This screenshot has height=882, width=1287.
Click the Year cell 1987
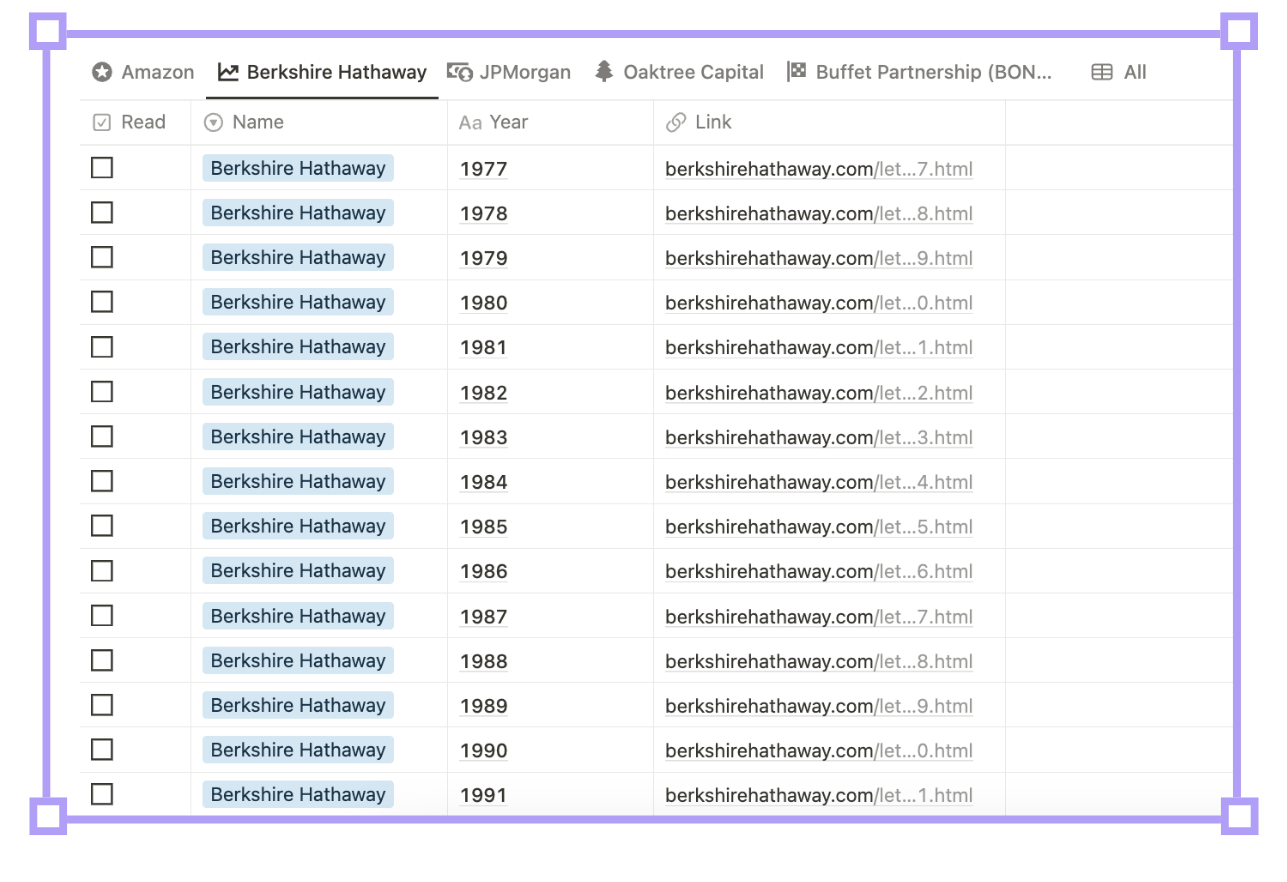point(484,617)
